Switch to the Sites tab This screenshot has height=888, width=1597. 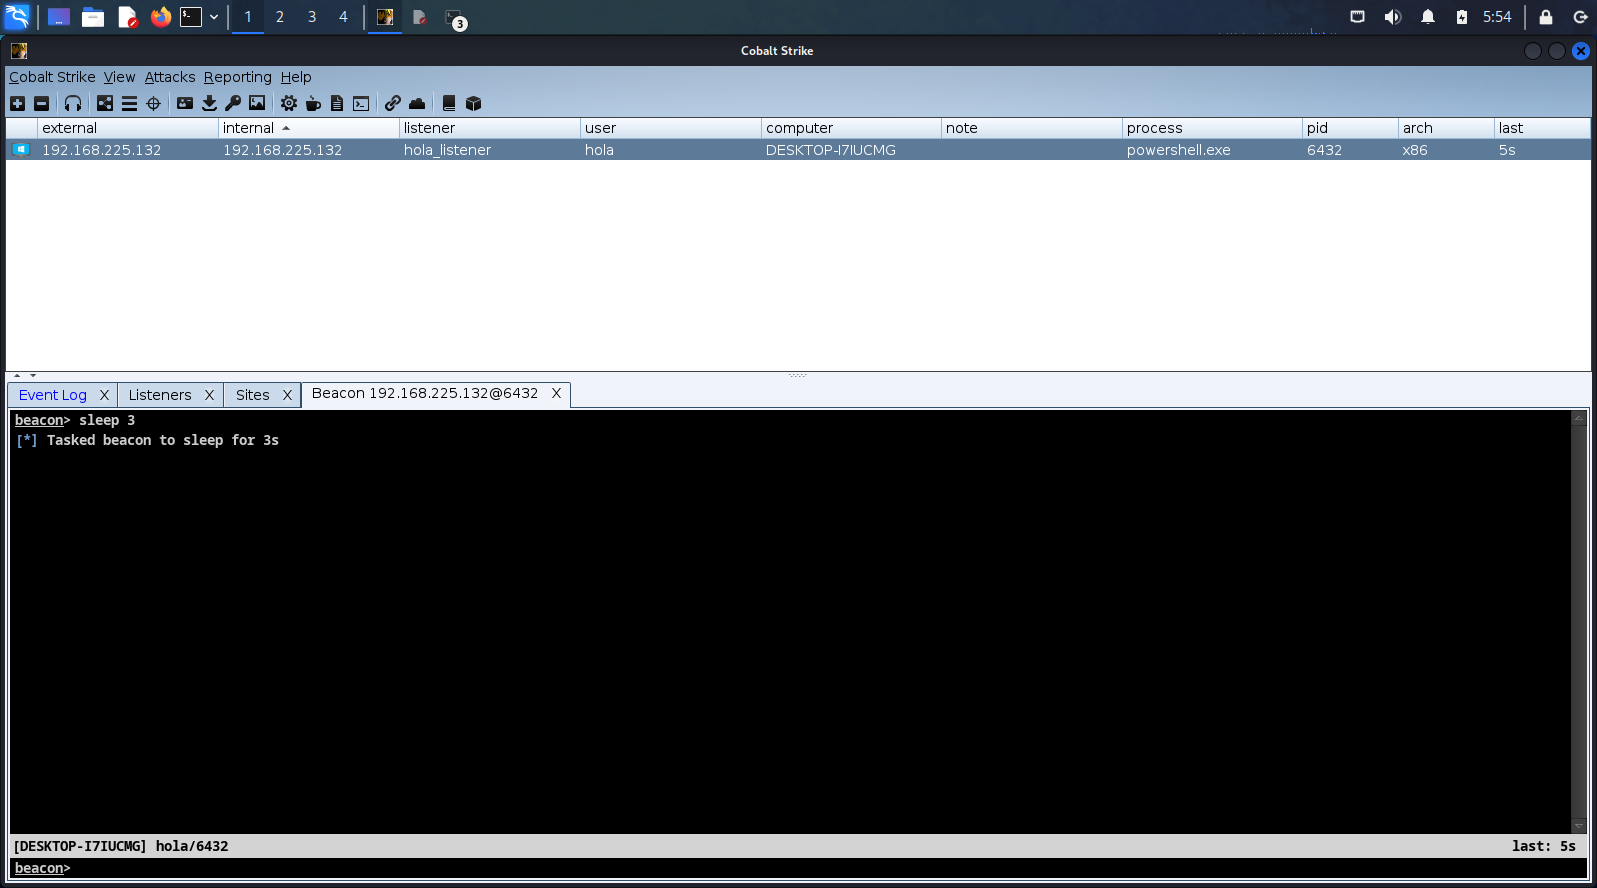tap(253, 395)
